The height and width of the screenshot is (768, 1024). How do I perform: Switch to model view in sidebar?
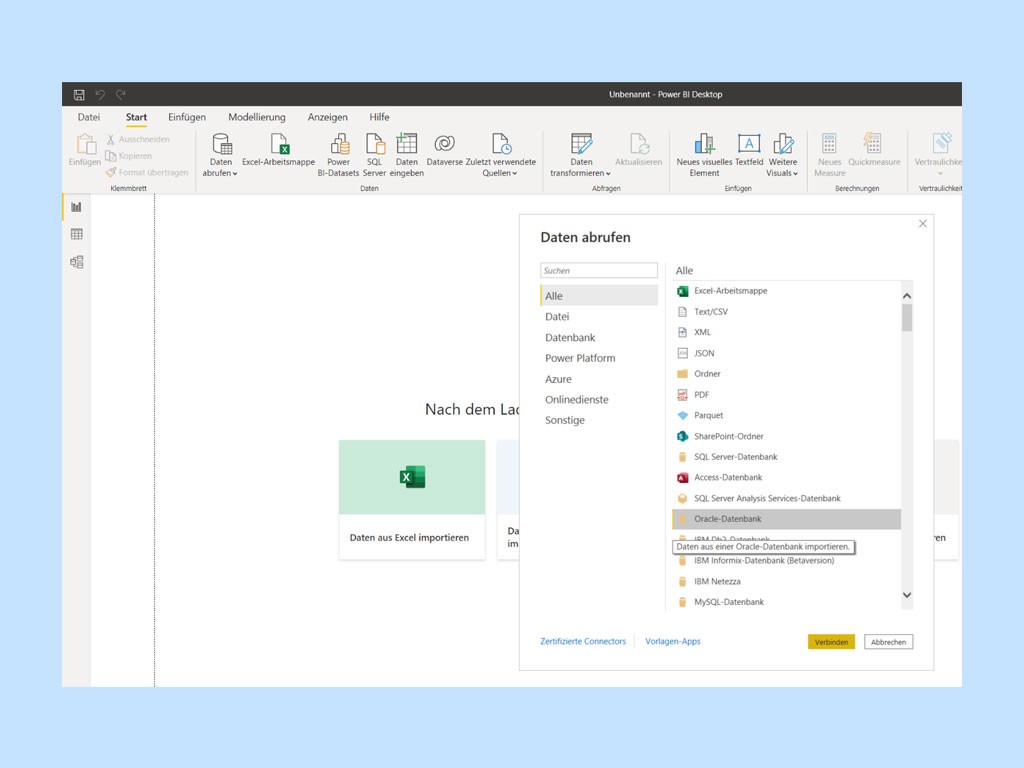click(x=76, y=262)
